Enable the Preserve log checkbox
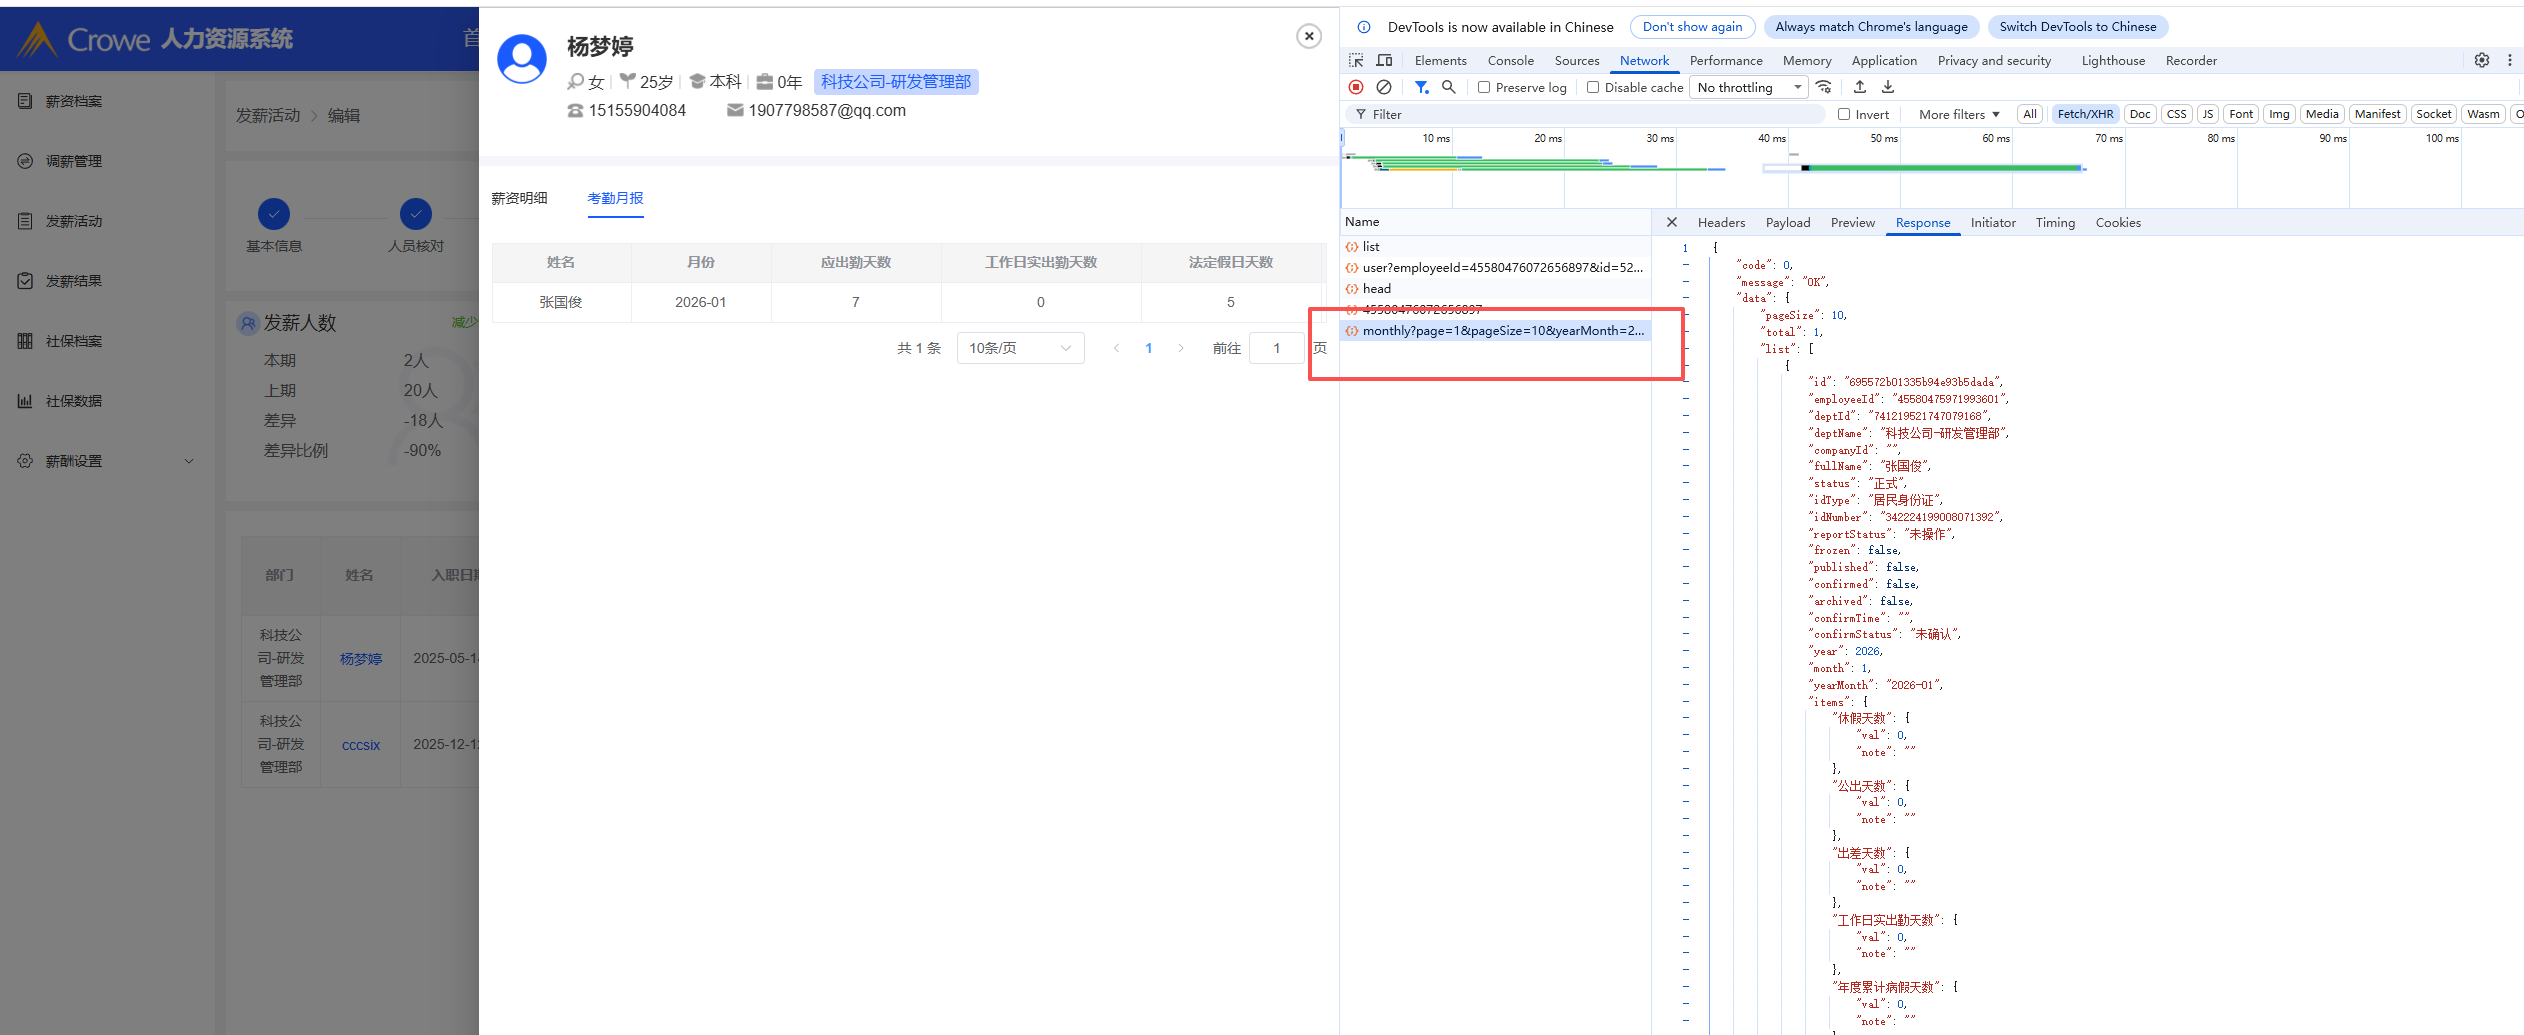The height and width of the screenshot is (1035, 2524). 1485,88
